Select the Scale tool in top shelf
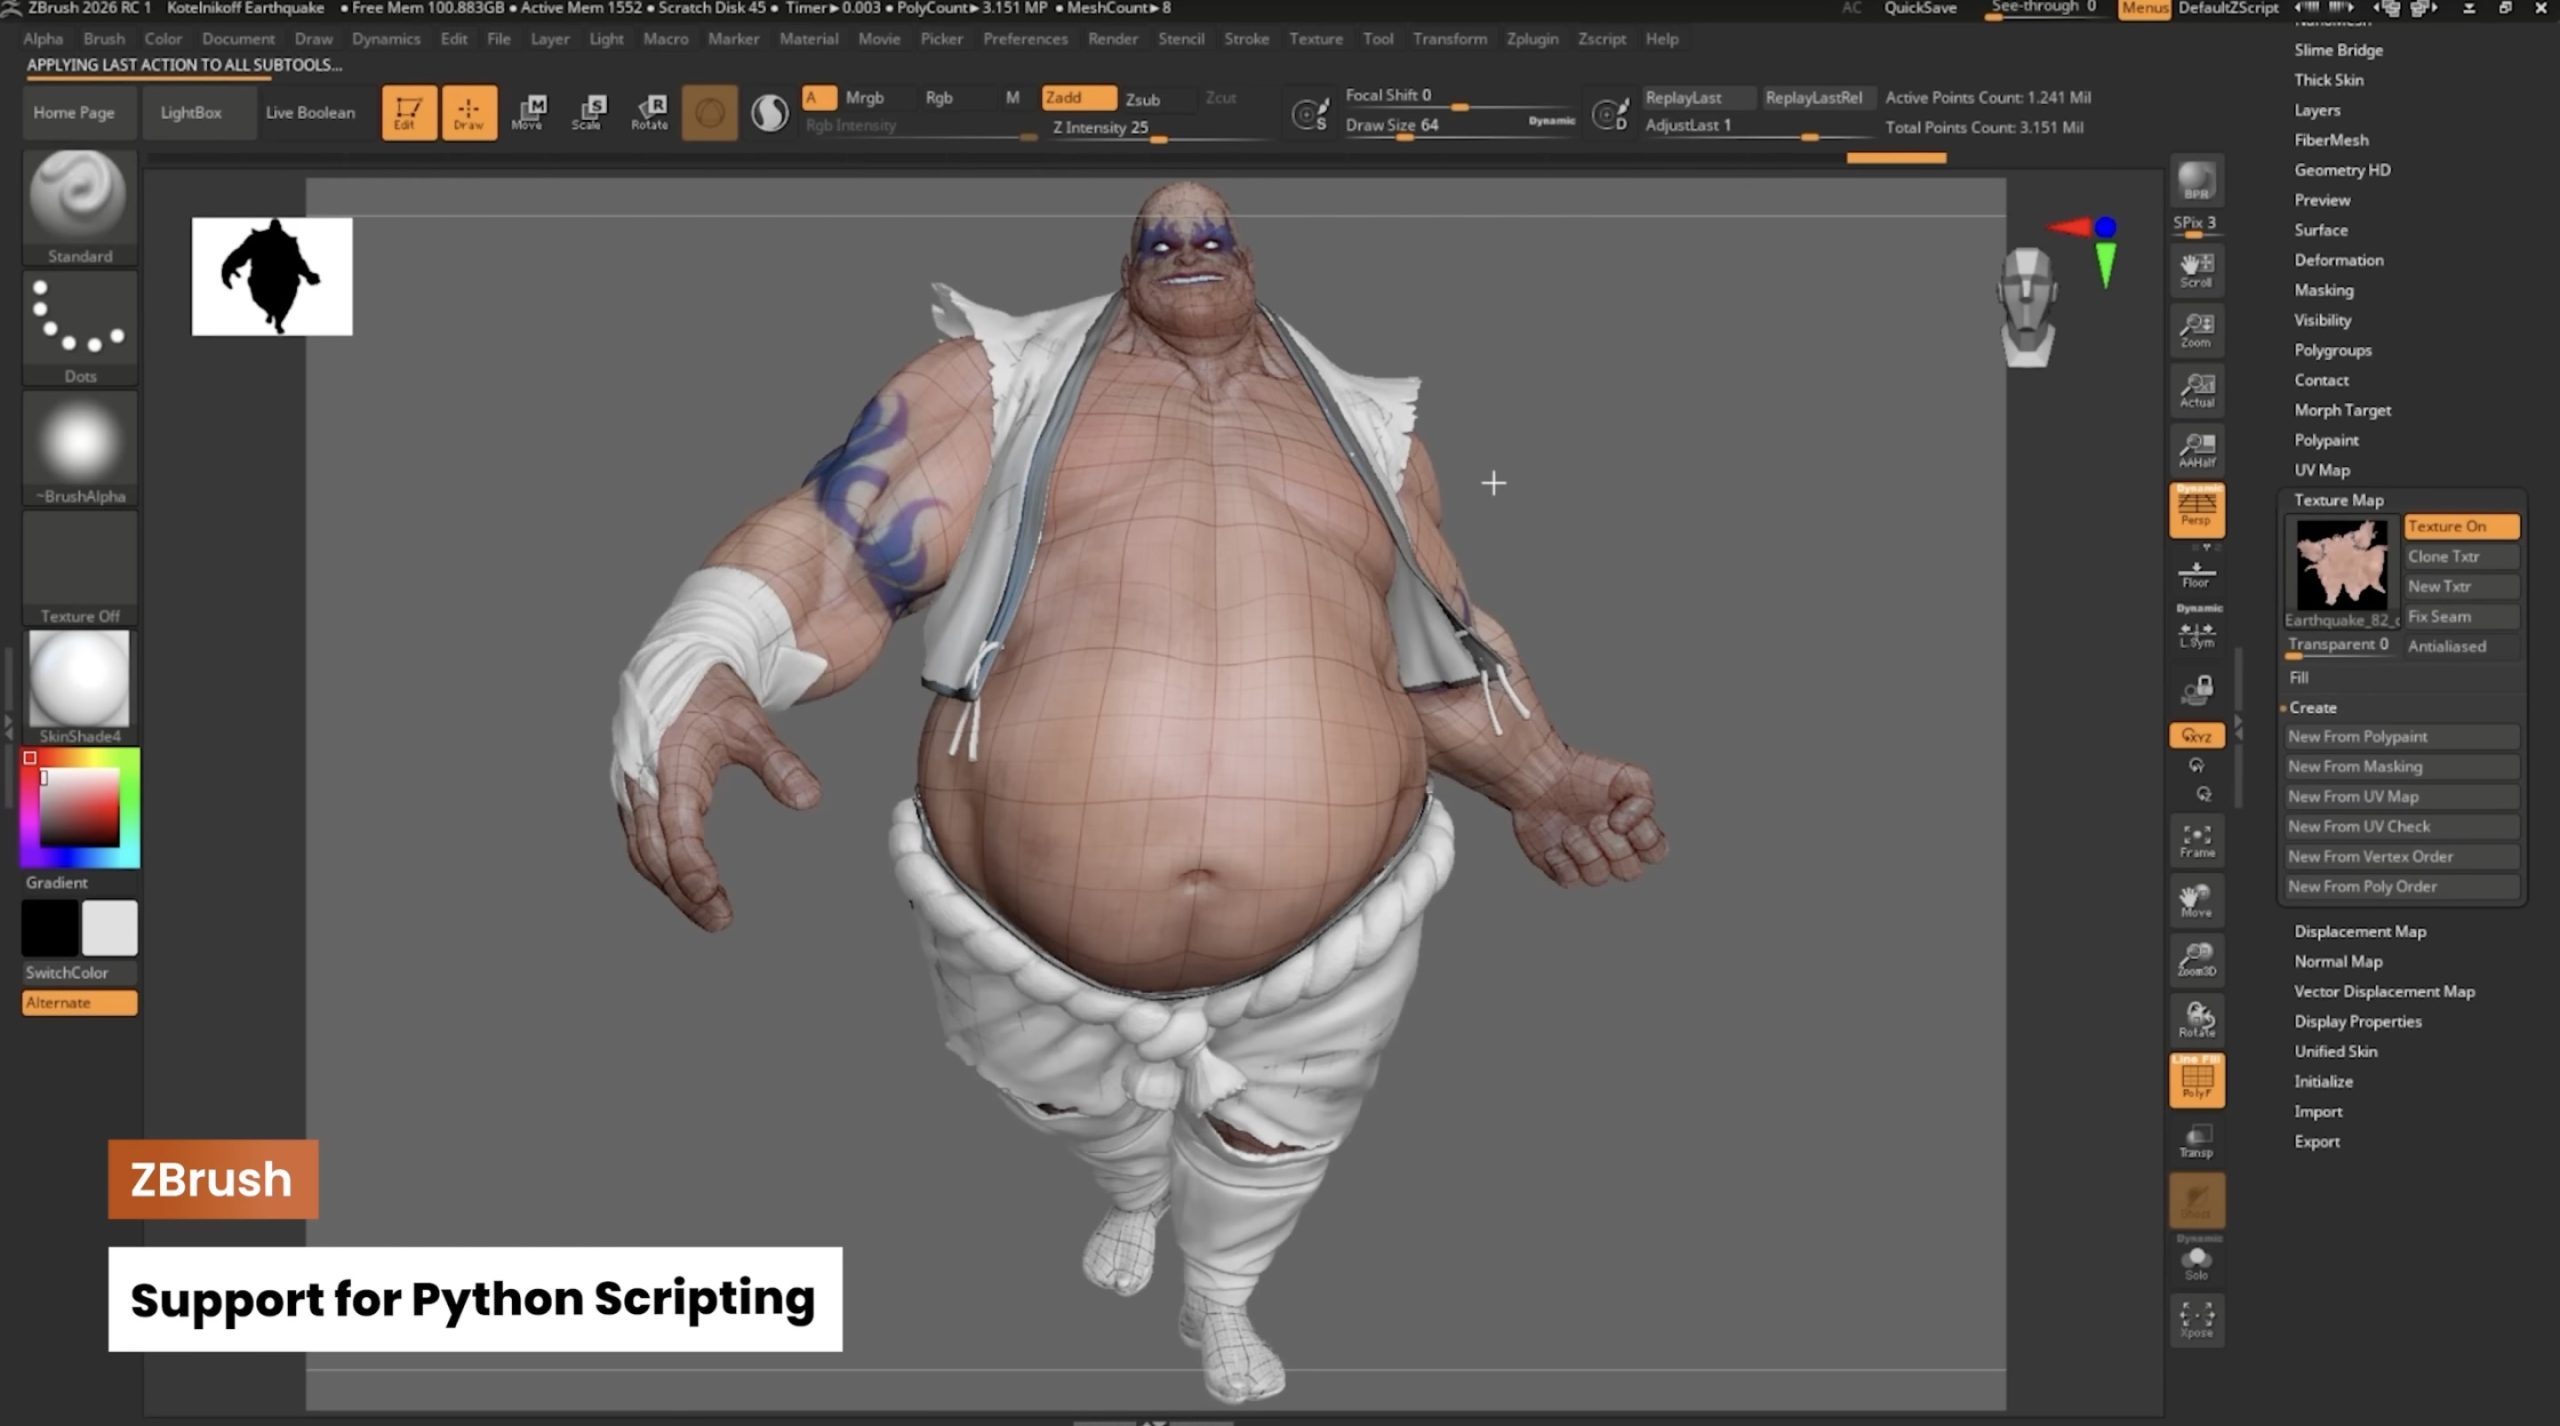2560x1426 pixels. (589, 111)
